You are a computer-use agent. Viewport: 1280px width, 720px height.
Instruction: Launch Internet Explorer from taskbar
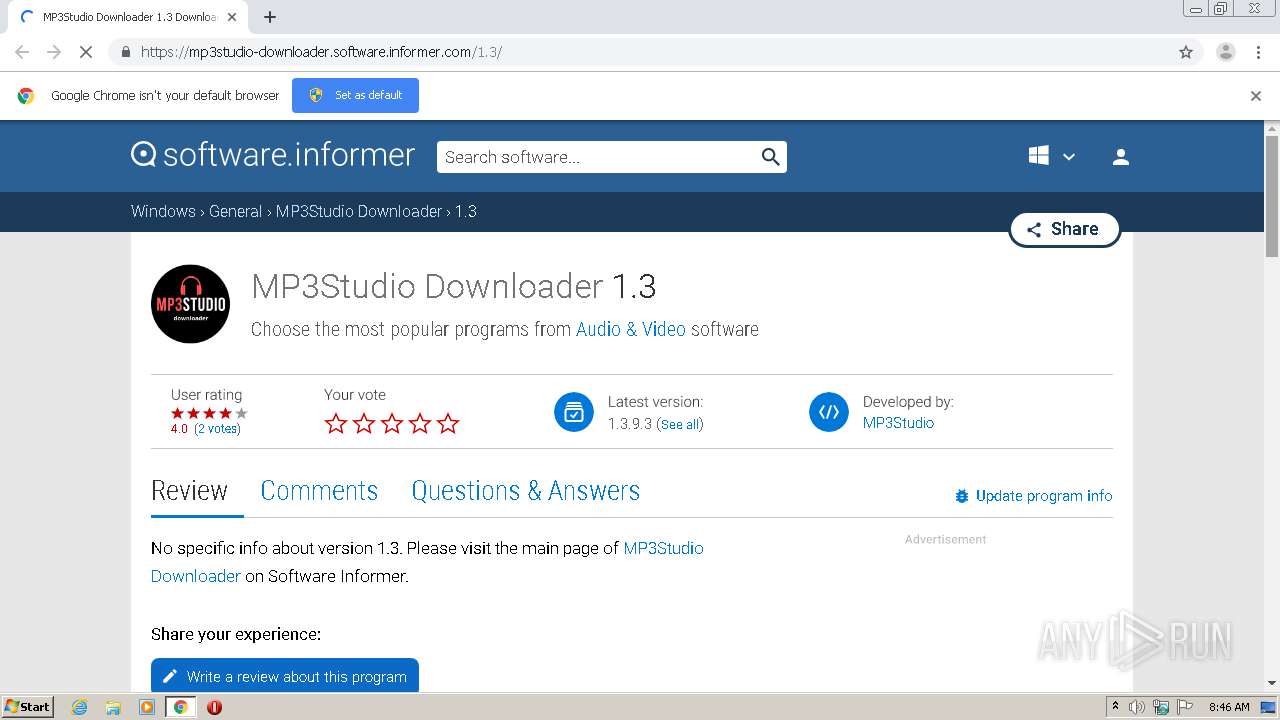pyautogui.click(x=80, y=707)
